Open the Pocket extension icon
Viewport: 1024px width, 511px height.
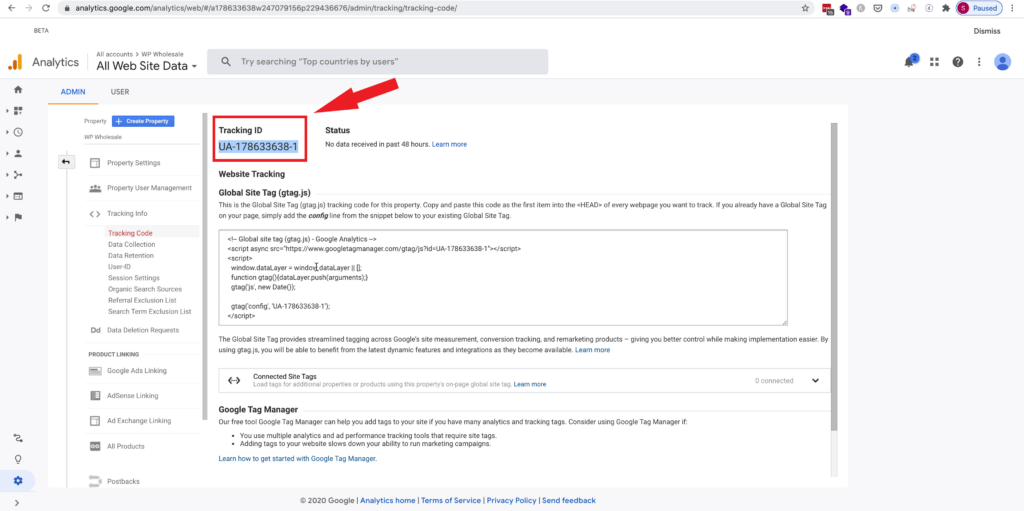878,8
